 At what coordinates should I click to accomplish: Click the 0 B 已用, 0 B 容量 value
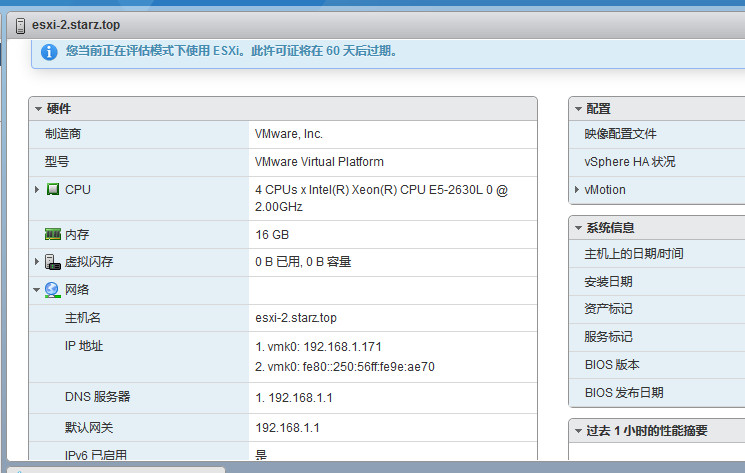303,262
